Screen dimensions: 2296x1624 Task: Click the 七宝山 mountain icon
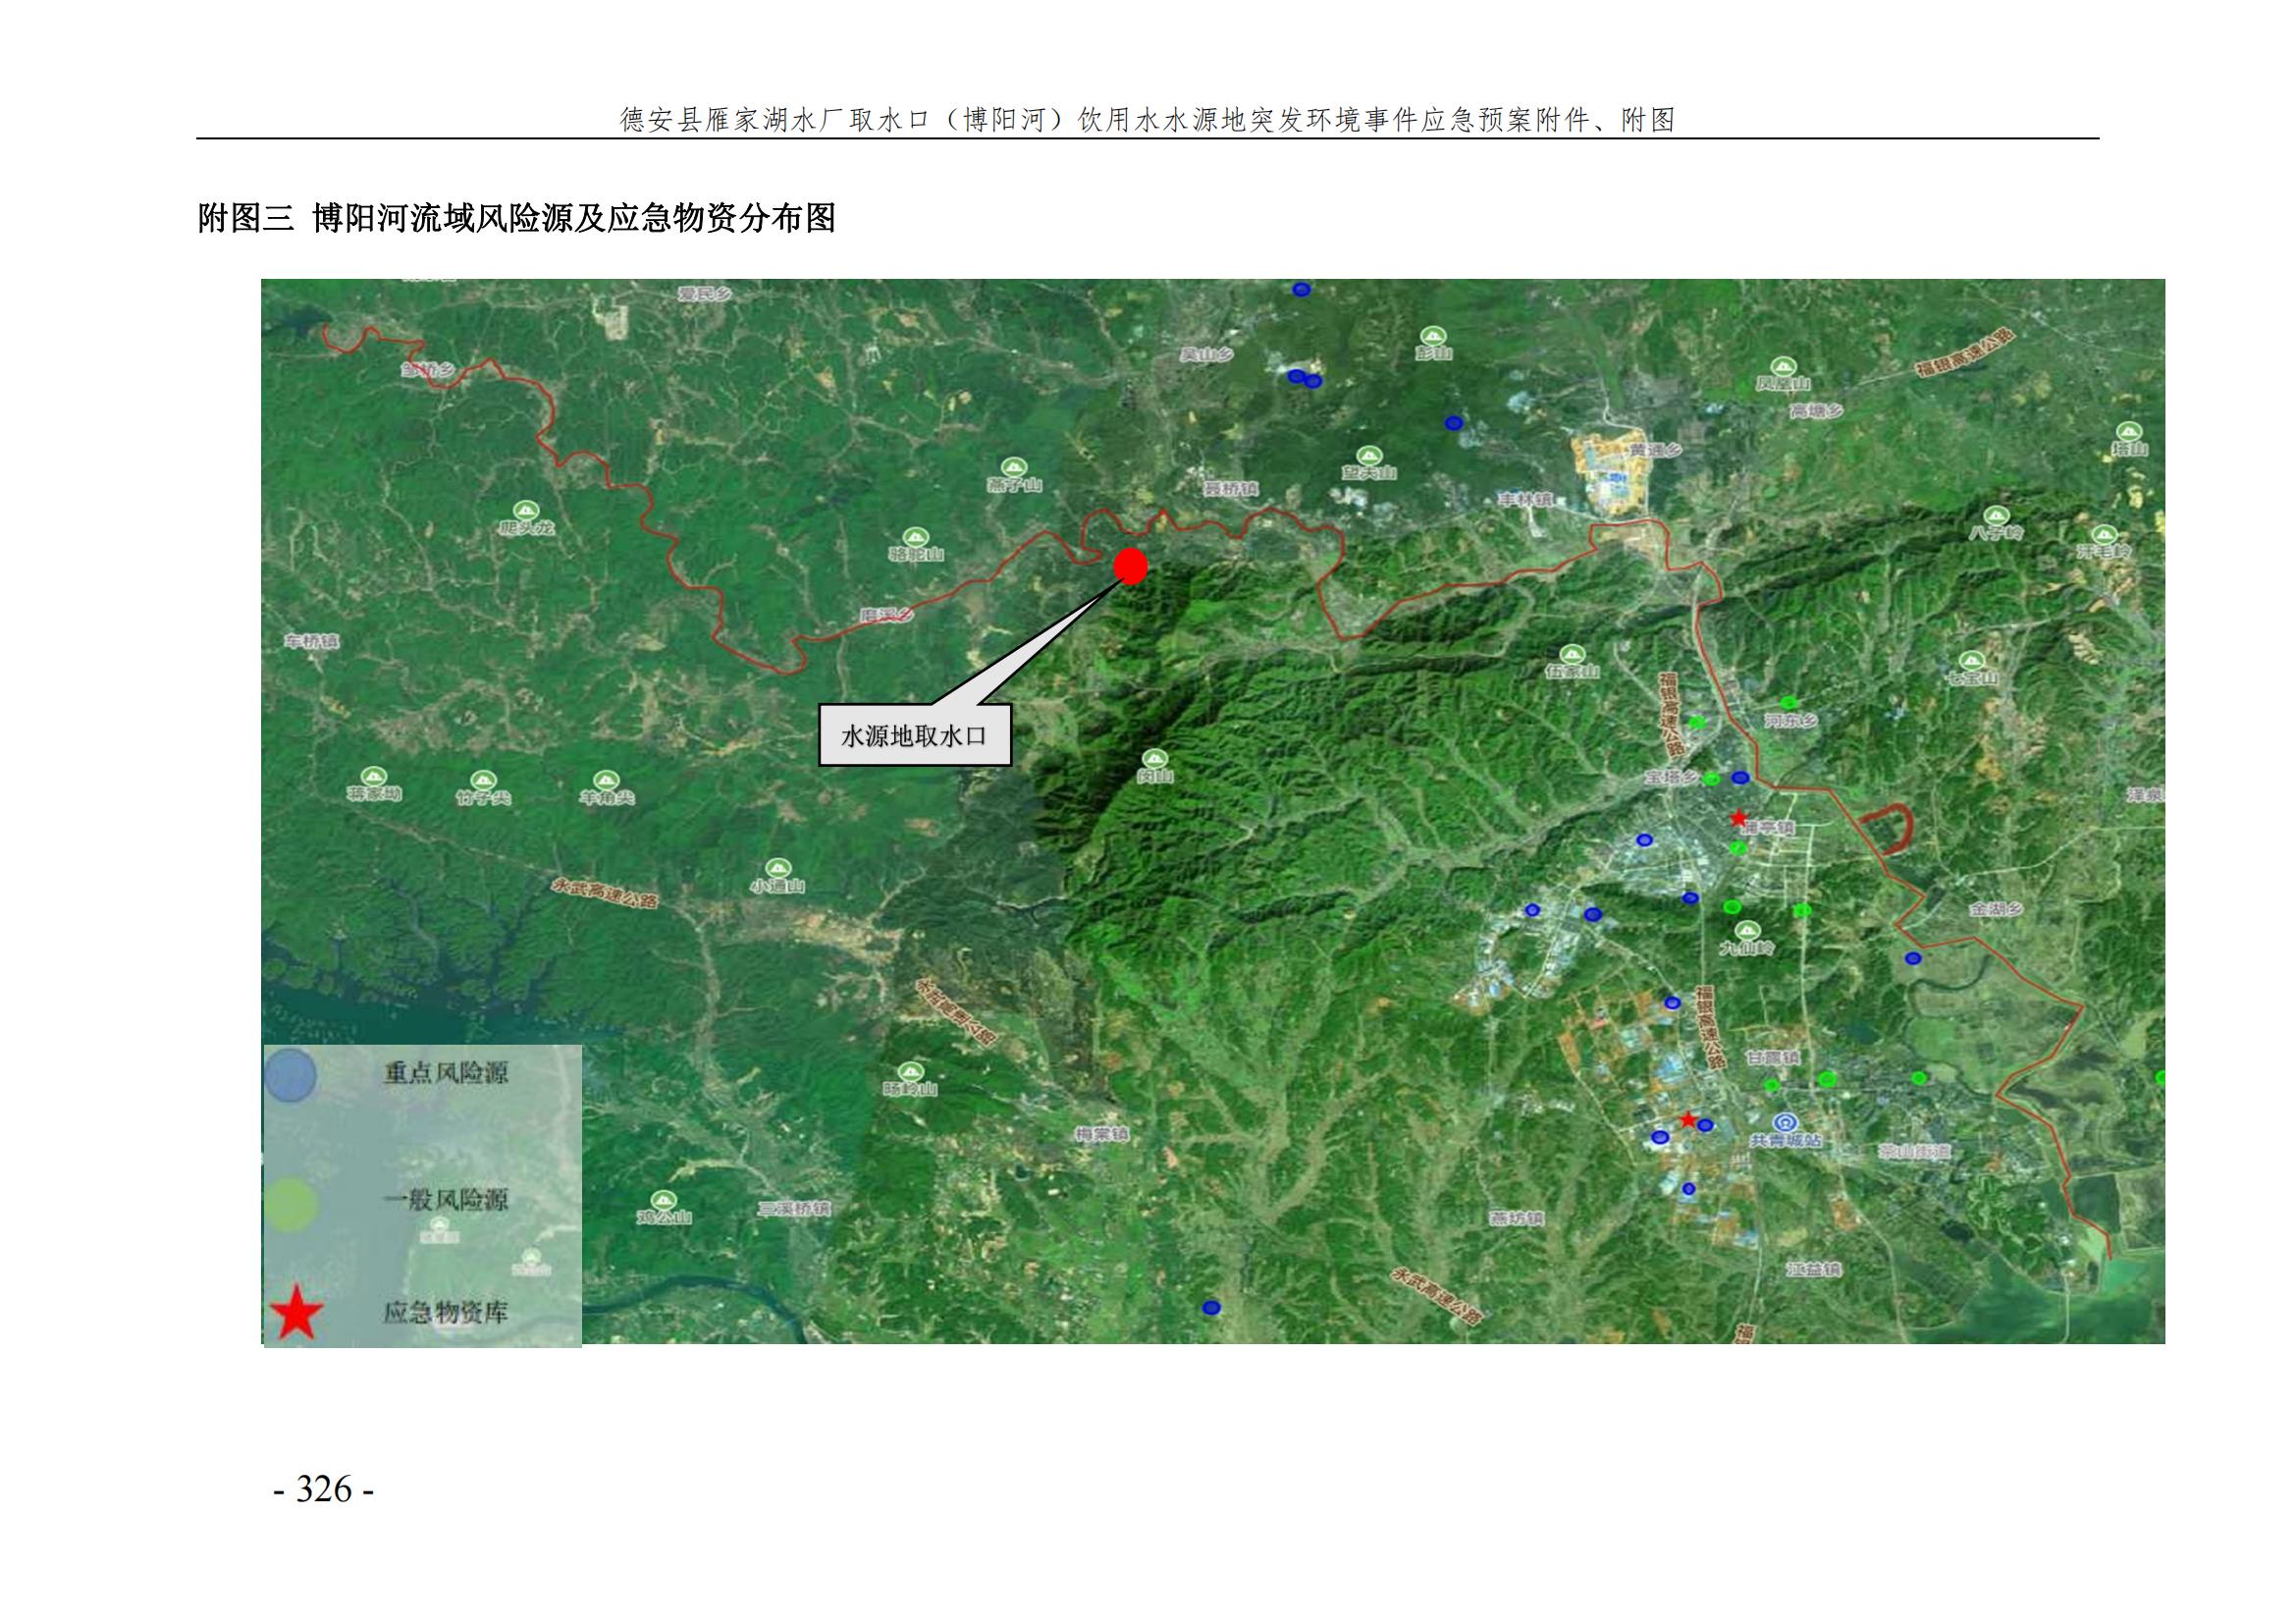[x=1971, y=660]
